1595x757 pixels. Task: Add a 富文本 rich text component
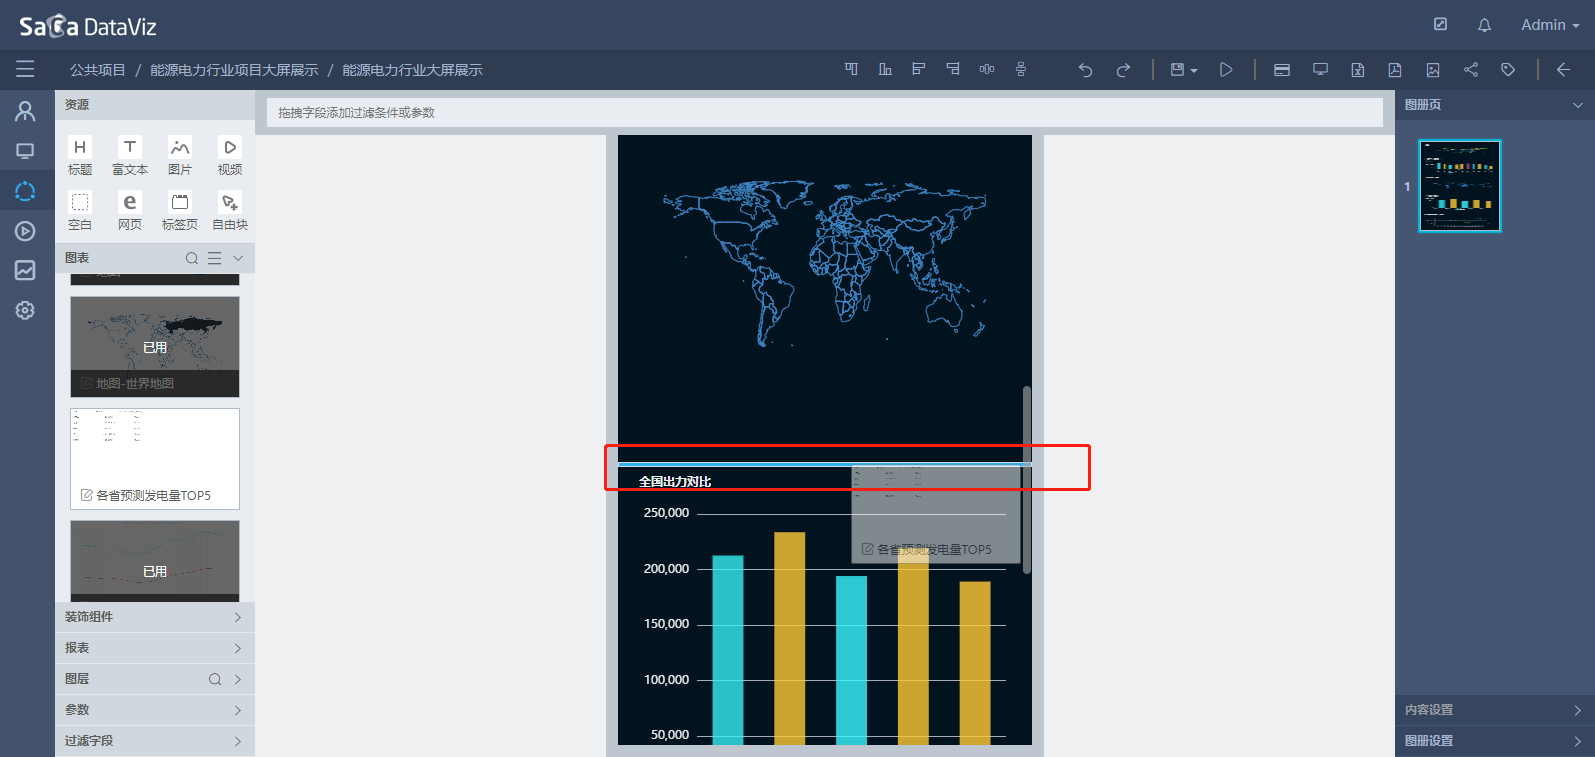(x=130, y=156)
